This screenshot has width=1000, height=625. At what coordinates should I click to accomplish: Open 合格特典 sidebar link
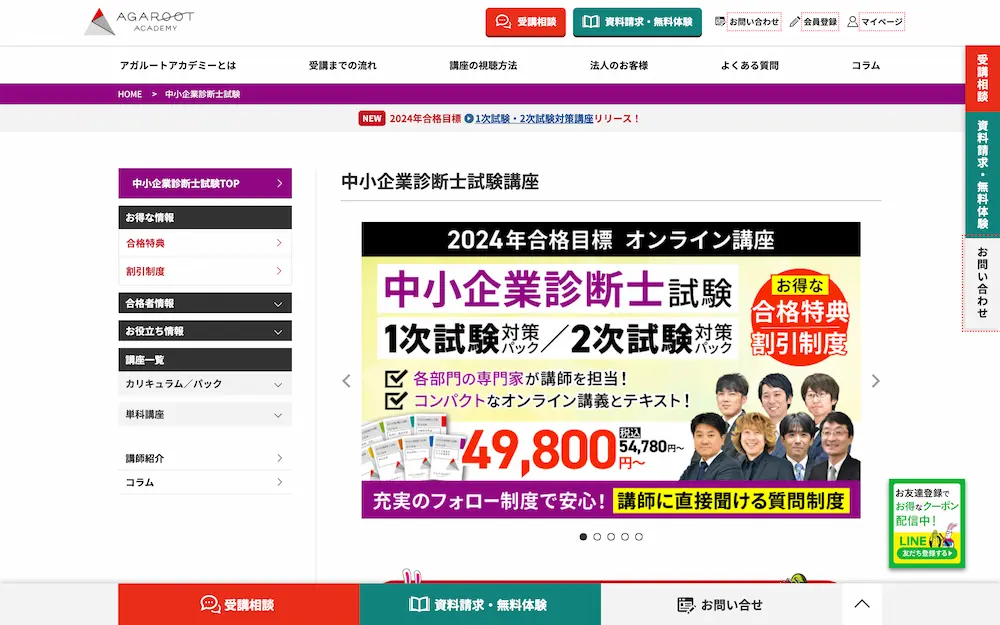pyautogui.click(x=205, y=243)
